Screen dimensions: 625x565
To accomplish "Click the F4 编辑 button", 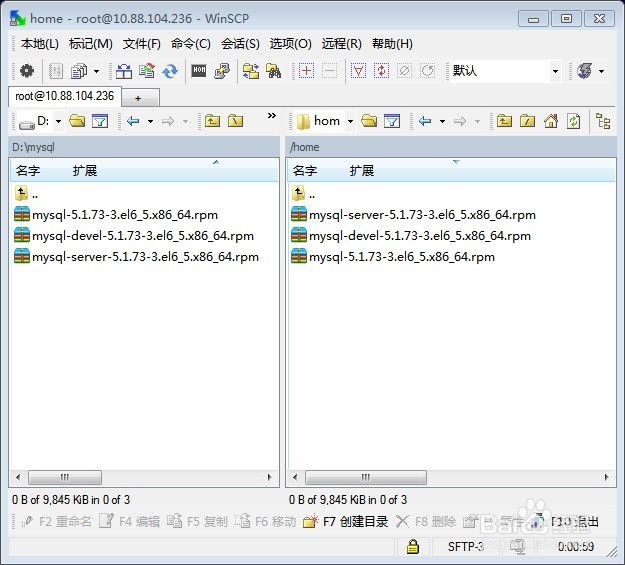I will click(130, 522).
